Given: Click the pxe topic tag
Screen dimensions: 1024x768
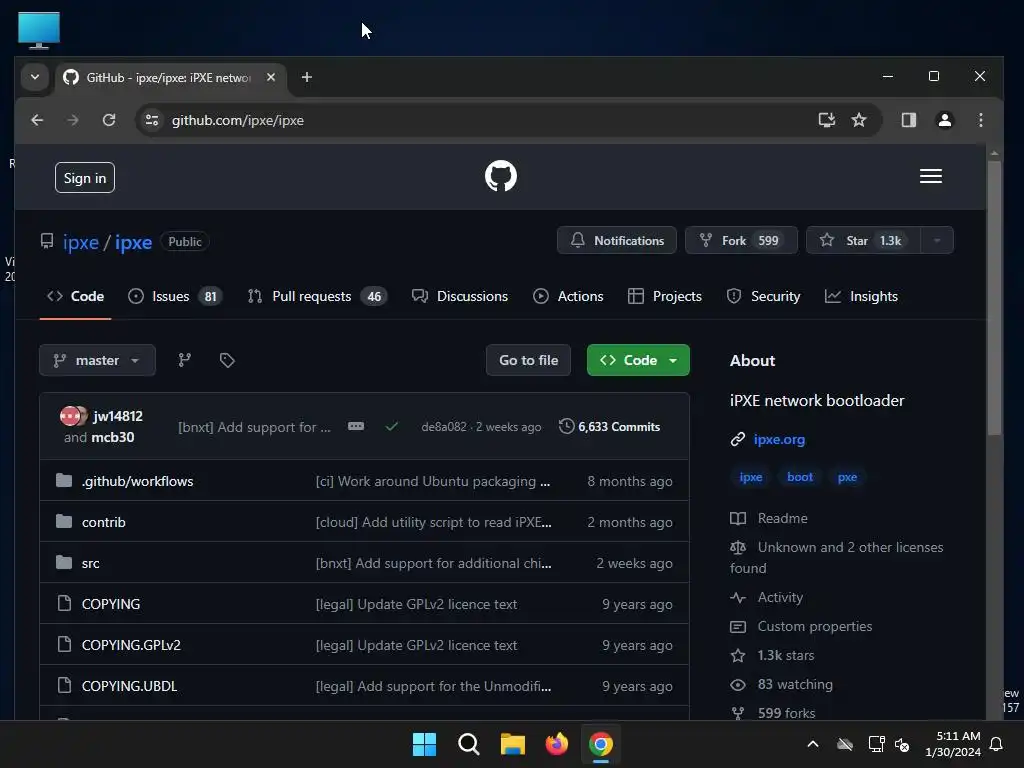Looking at the screenshot, I should [847, 477].
